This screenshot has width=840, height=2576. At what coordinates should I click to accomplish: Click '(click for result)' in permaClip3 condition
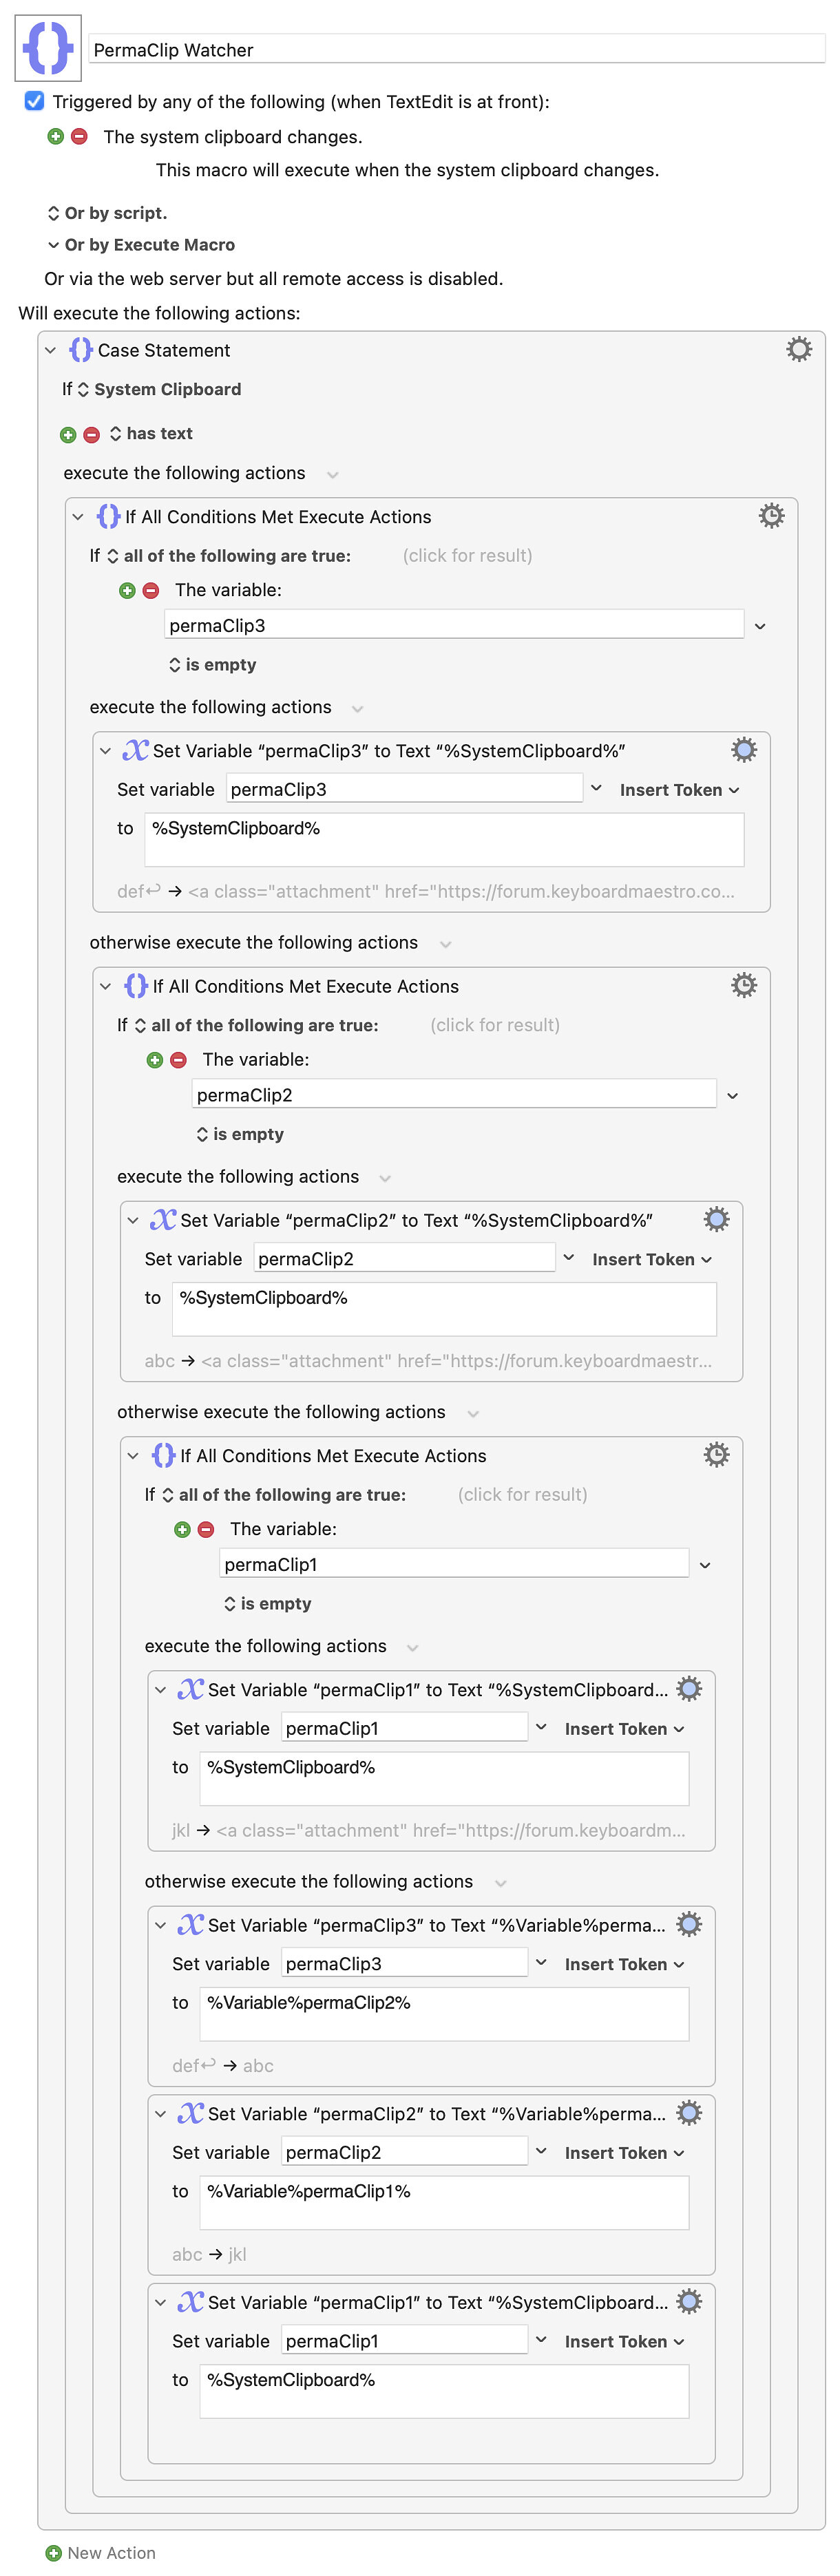click(467, 556)
